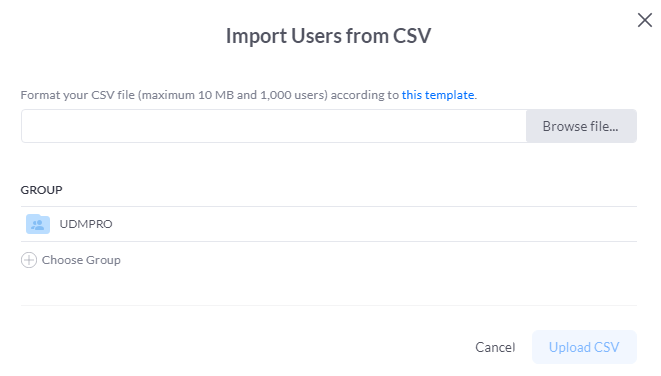Click the Choose Group label
This screenshot has height=376, width=661.
[x=81, y=260]
